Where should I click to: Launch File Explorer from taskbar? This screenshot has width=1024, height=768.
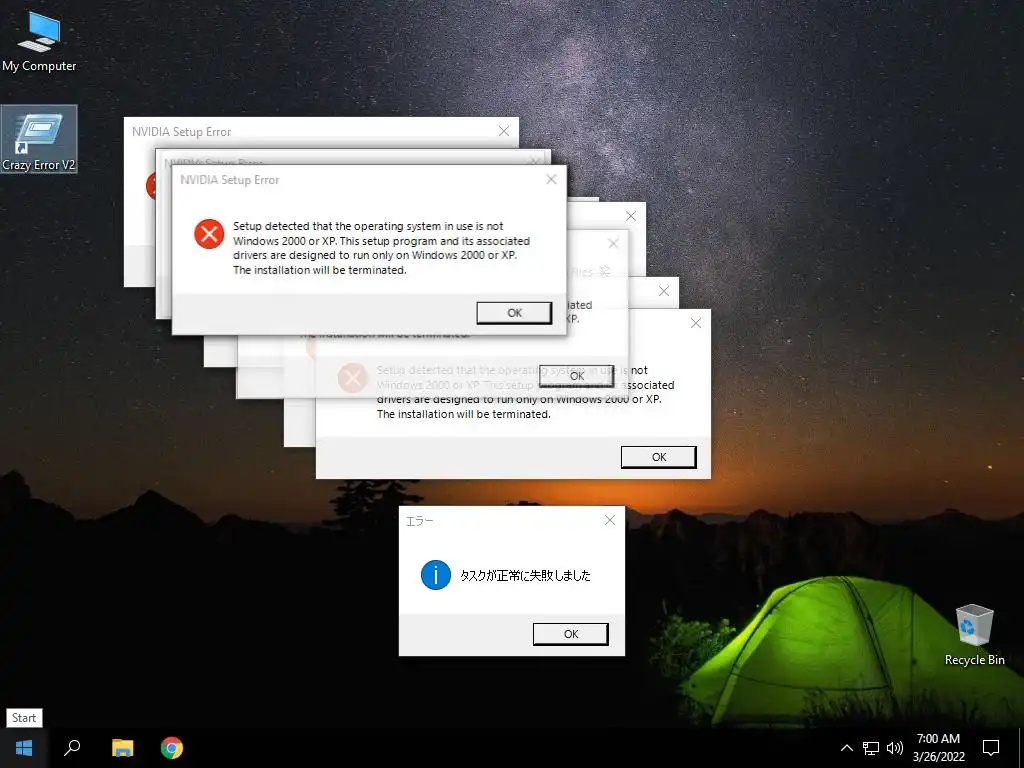[x=122, y=748]
